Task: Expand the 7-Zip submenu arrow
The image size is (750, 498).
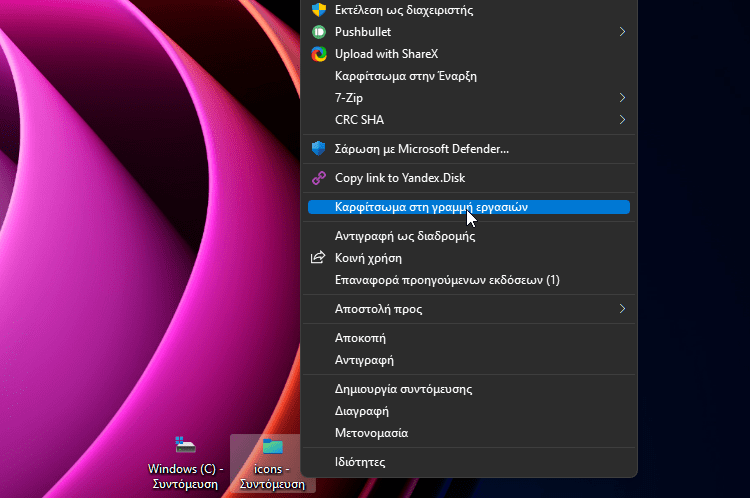Action: 622,98
